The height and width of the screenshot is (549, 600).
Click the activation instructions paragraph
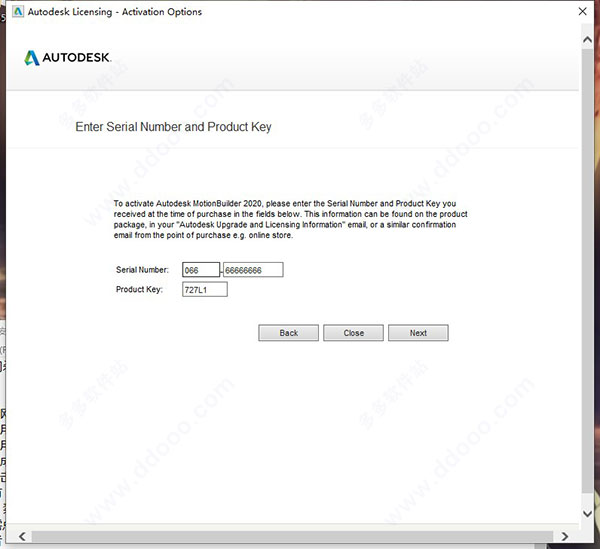pyautogui.click(x=290, y=219)
